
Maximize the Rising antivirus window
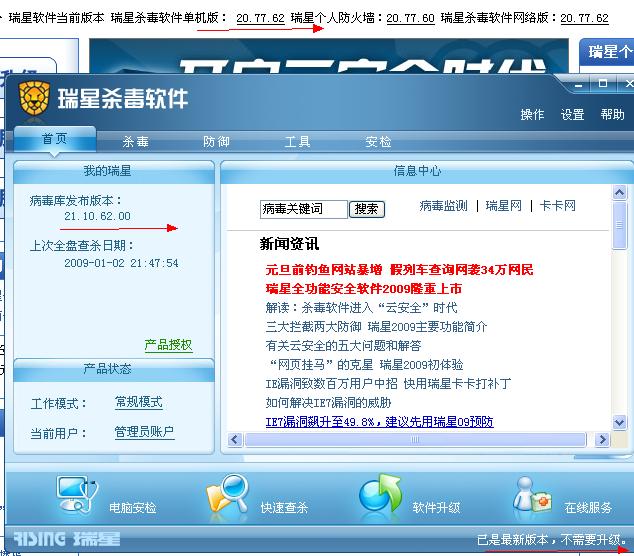603,83
